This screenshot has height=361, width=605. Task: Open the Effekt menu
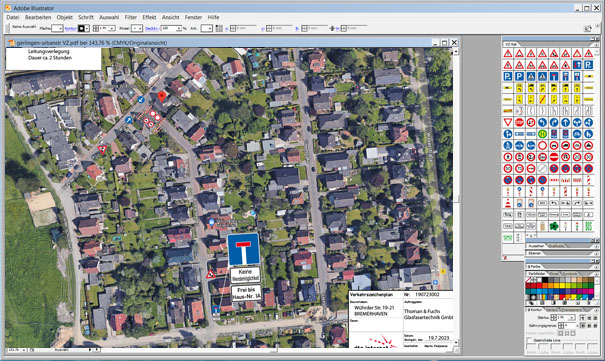tap(149, 17)
